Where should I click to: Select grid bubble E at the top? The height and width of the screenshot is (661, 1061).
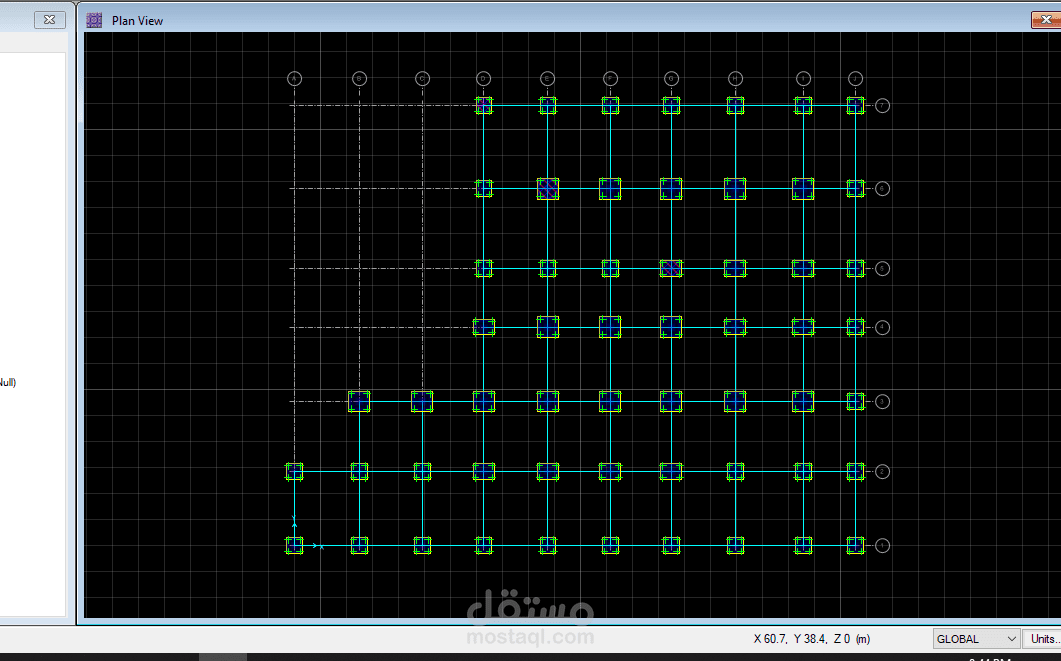pos(547,79)
